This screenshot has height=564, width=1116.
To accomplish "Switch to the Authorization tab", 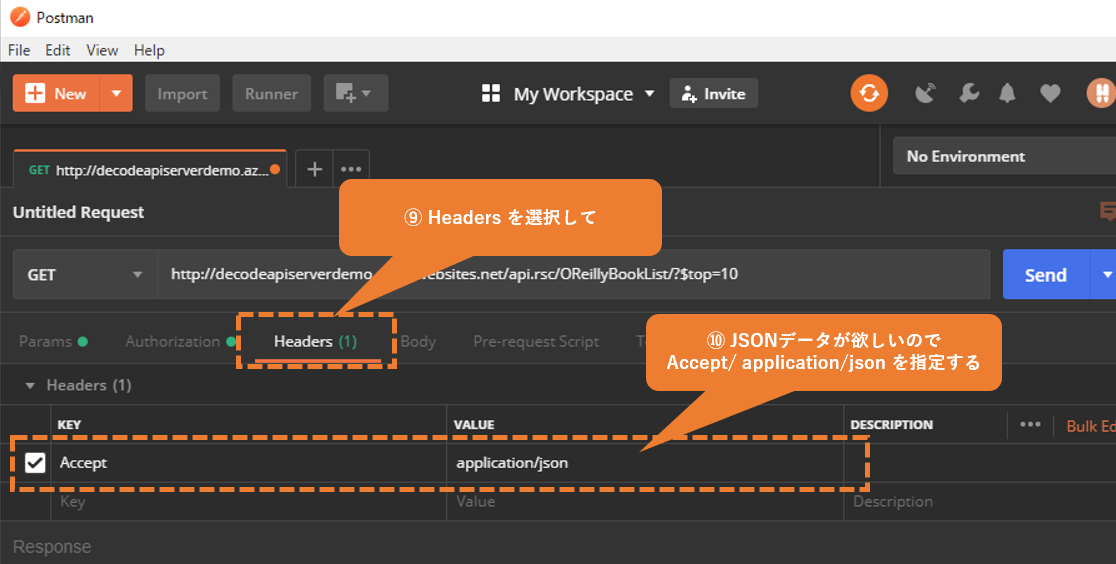I will (x=179, y=342).
